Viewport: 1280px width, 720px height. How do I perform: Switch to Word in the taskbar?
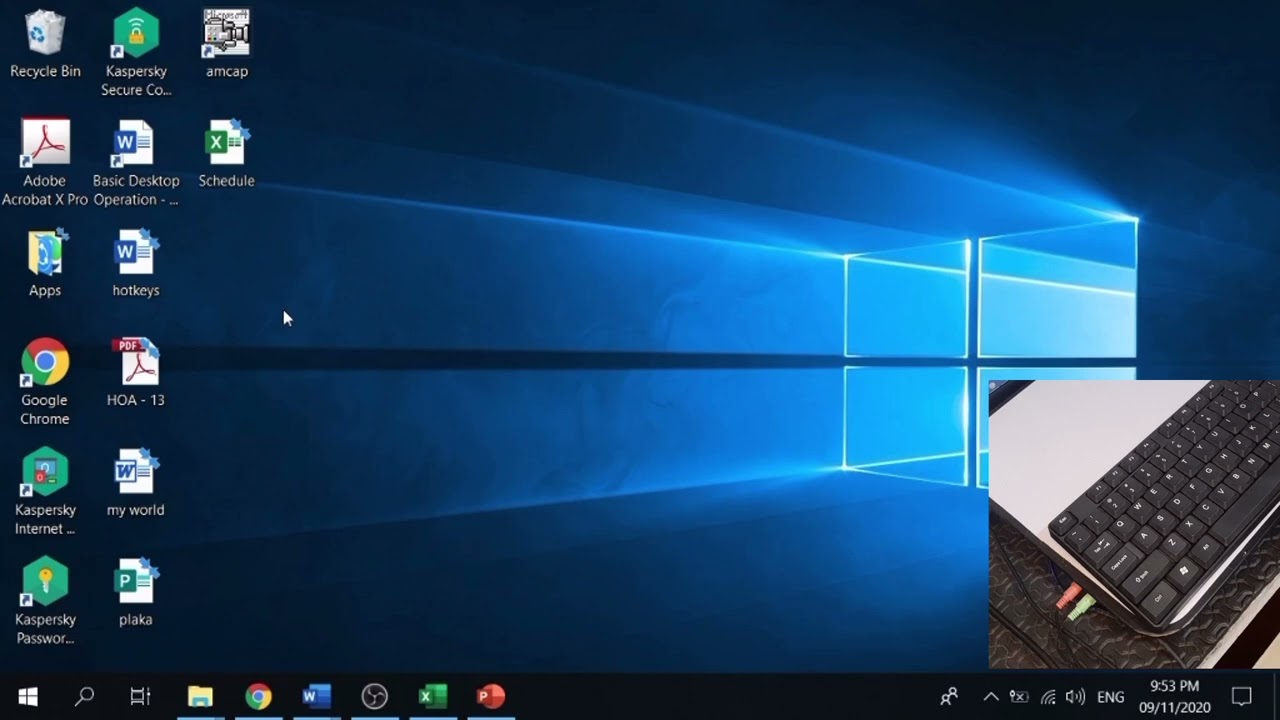pos(316,696)
